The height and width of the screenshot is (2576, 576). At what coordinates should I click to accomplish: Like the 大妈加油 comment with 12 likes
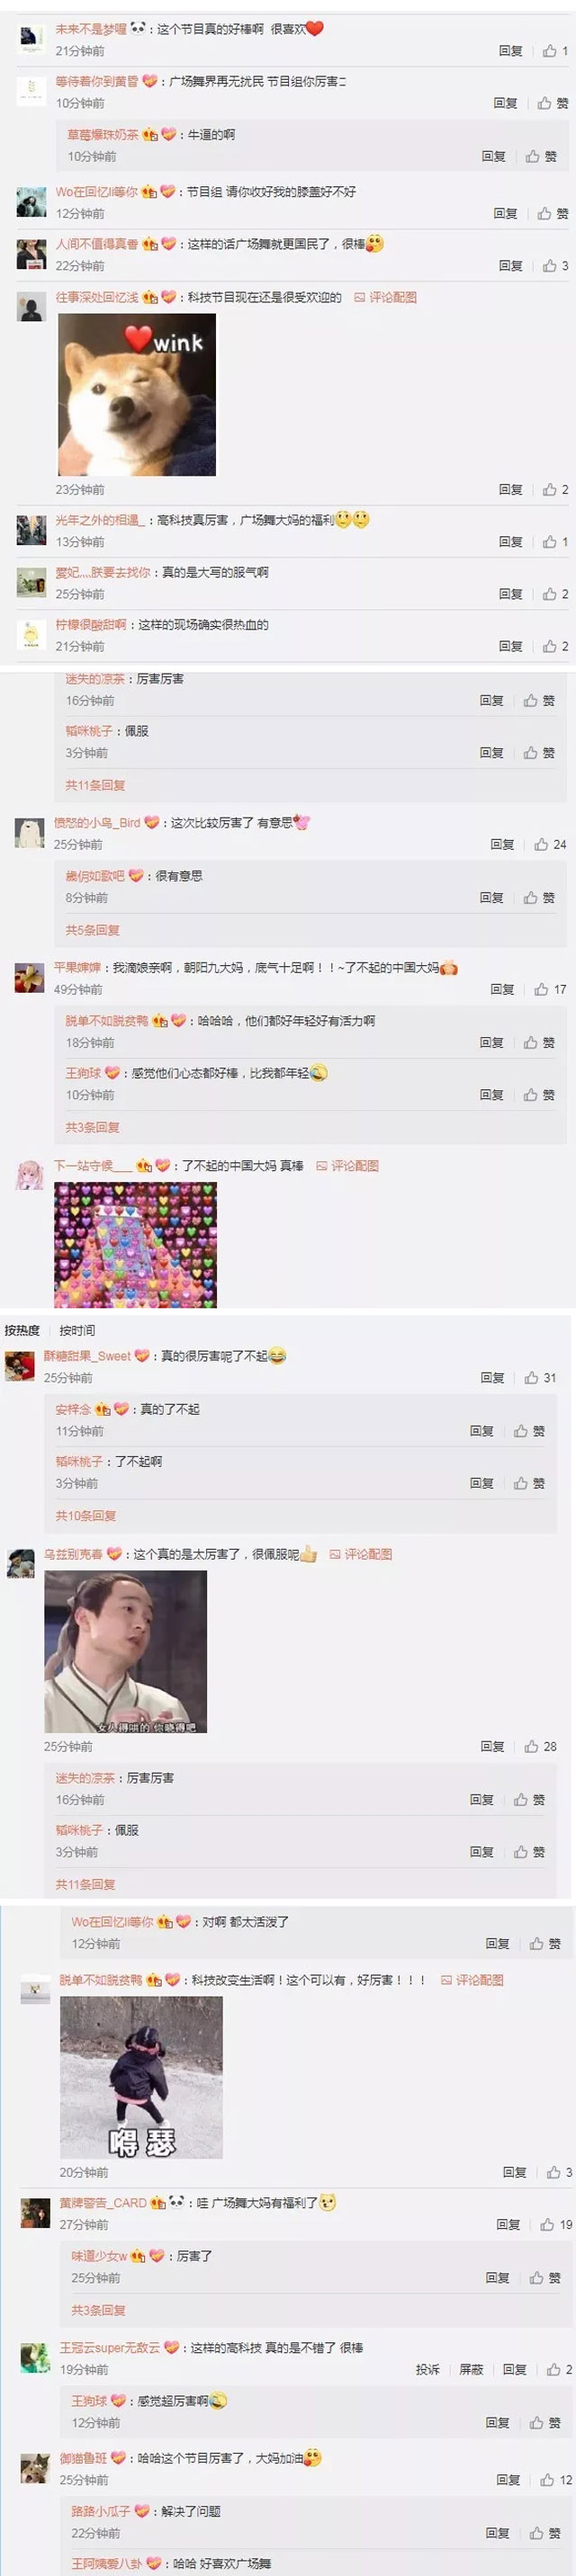(556, 2479)
